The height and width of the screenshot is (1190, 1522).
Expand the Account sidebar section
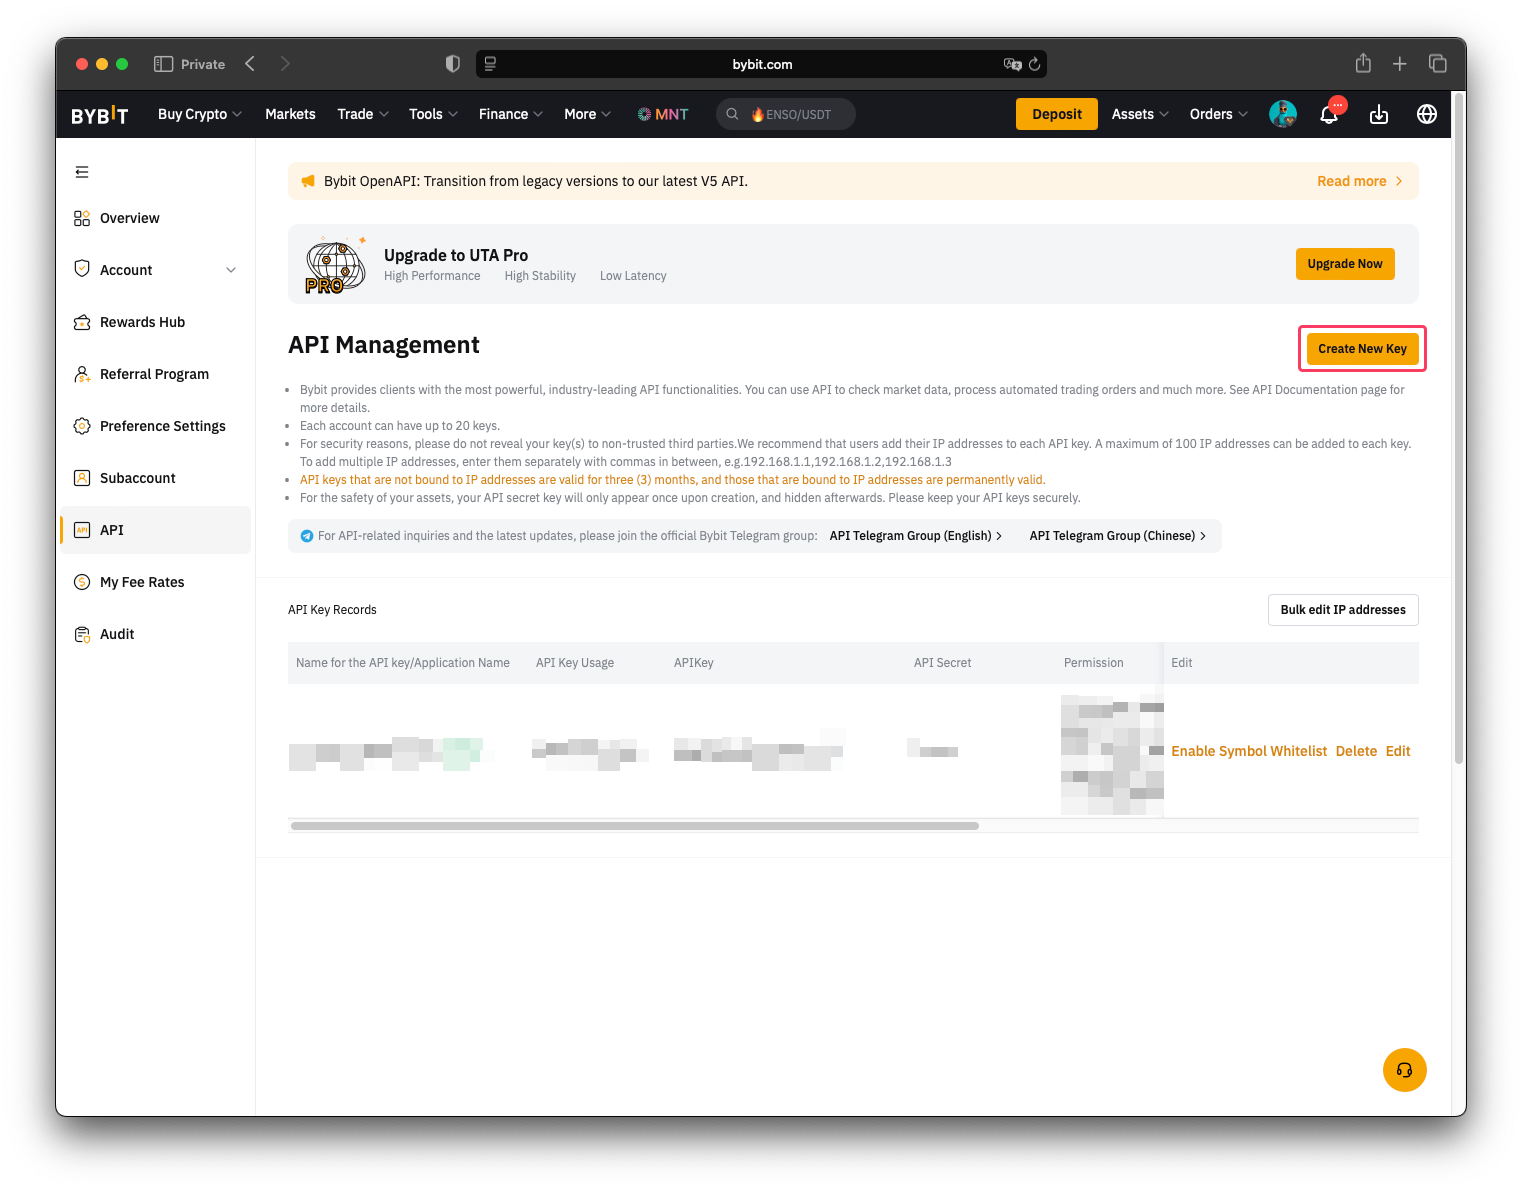tap(231, 269)
